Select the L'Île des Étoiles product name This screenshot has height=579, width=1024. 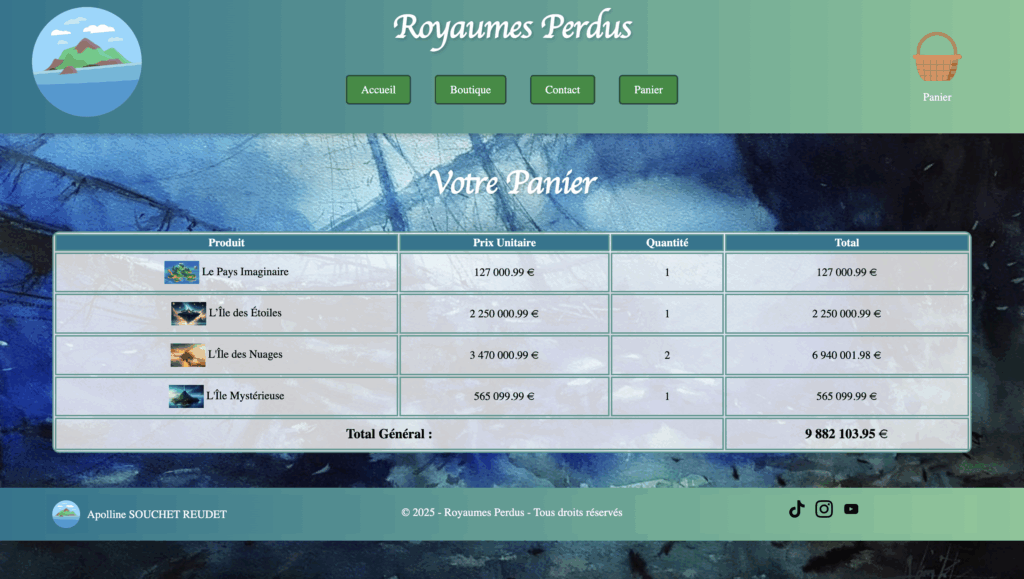click(x=245, y=313)
